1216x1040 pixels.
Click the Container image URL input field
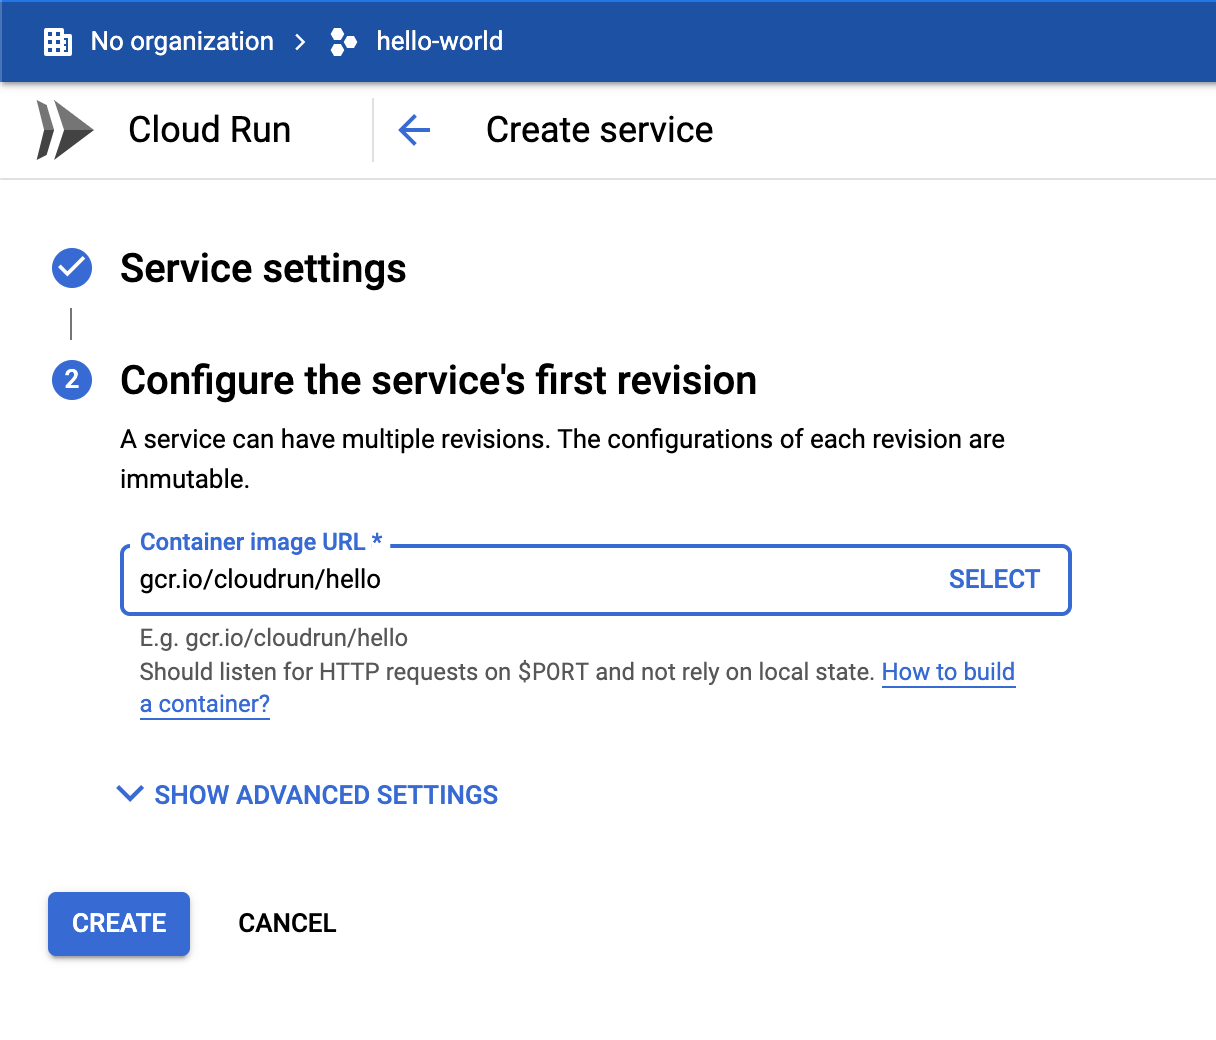596,580
